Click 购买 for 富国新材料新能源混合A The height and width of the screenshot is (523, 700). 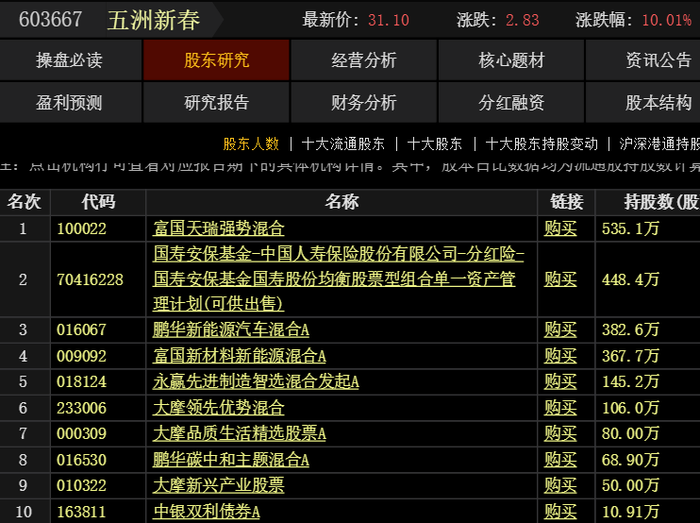coord(560,356)
